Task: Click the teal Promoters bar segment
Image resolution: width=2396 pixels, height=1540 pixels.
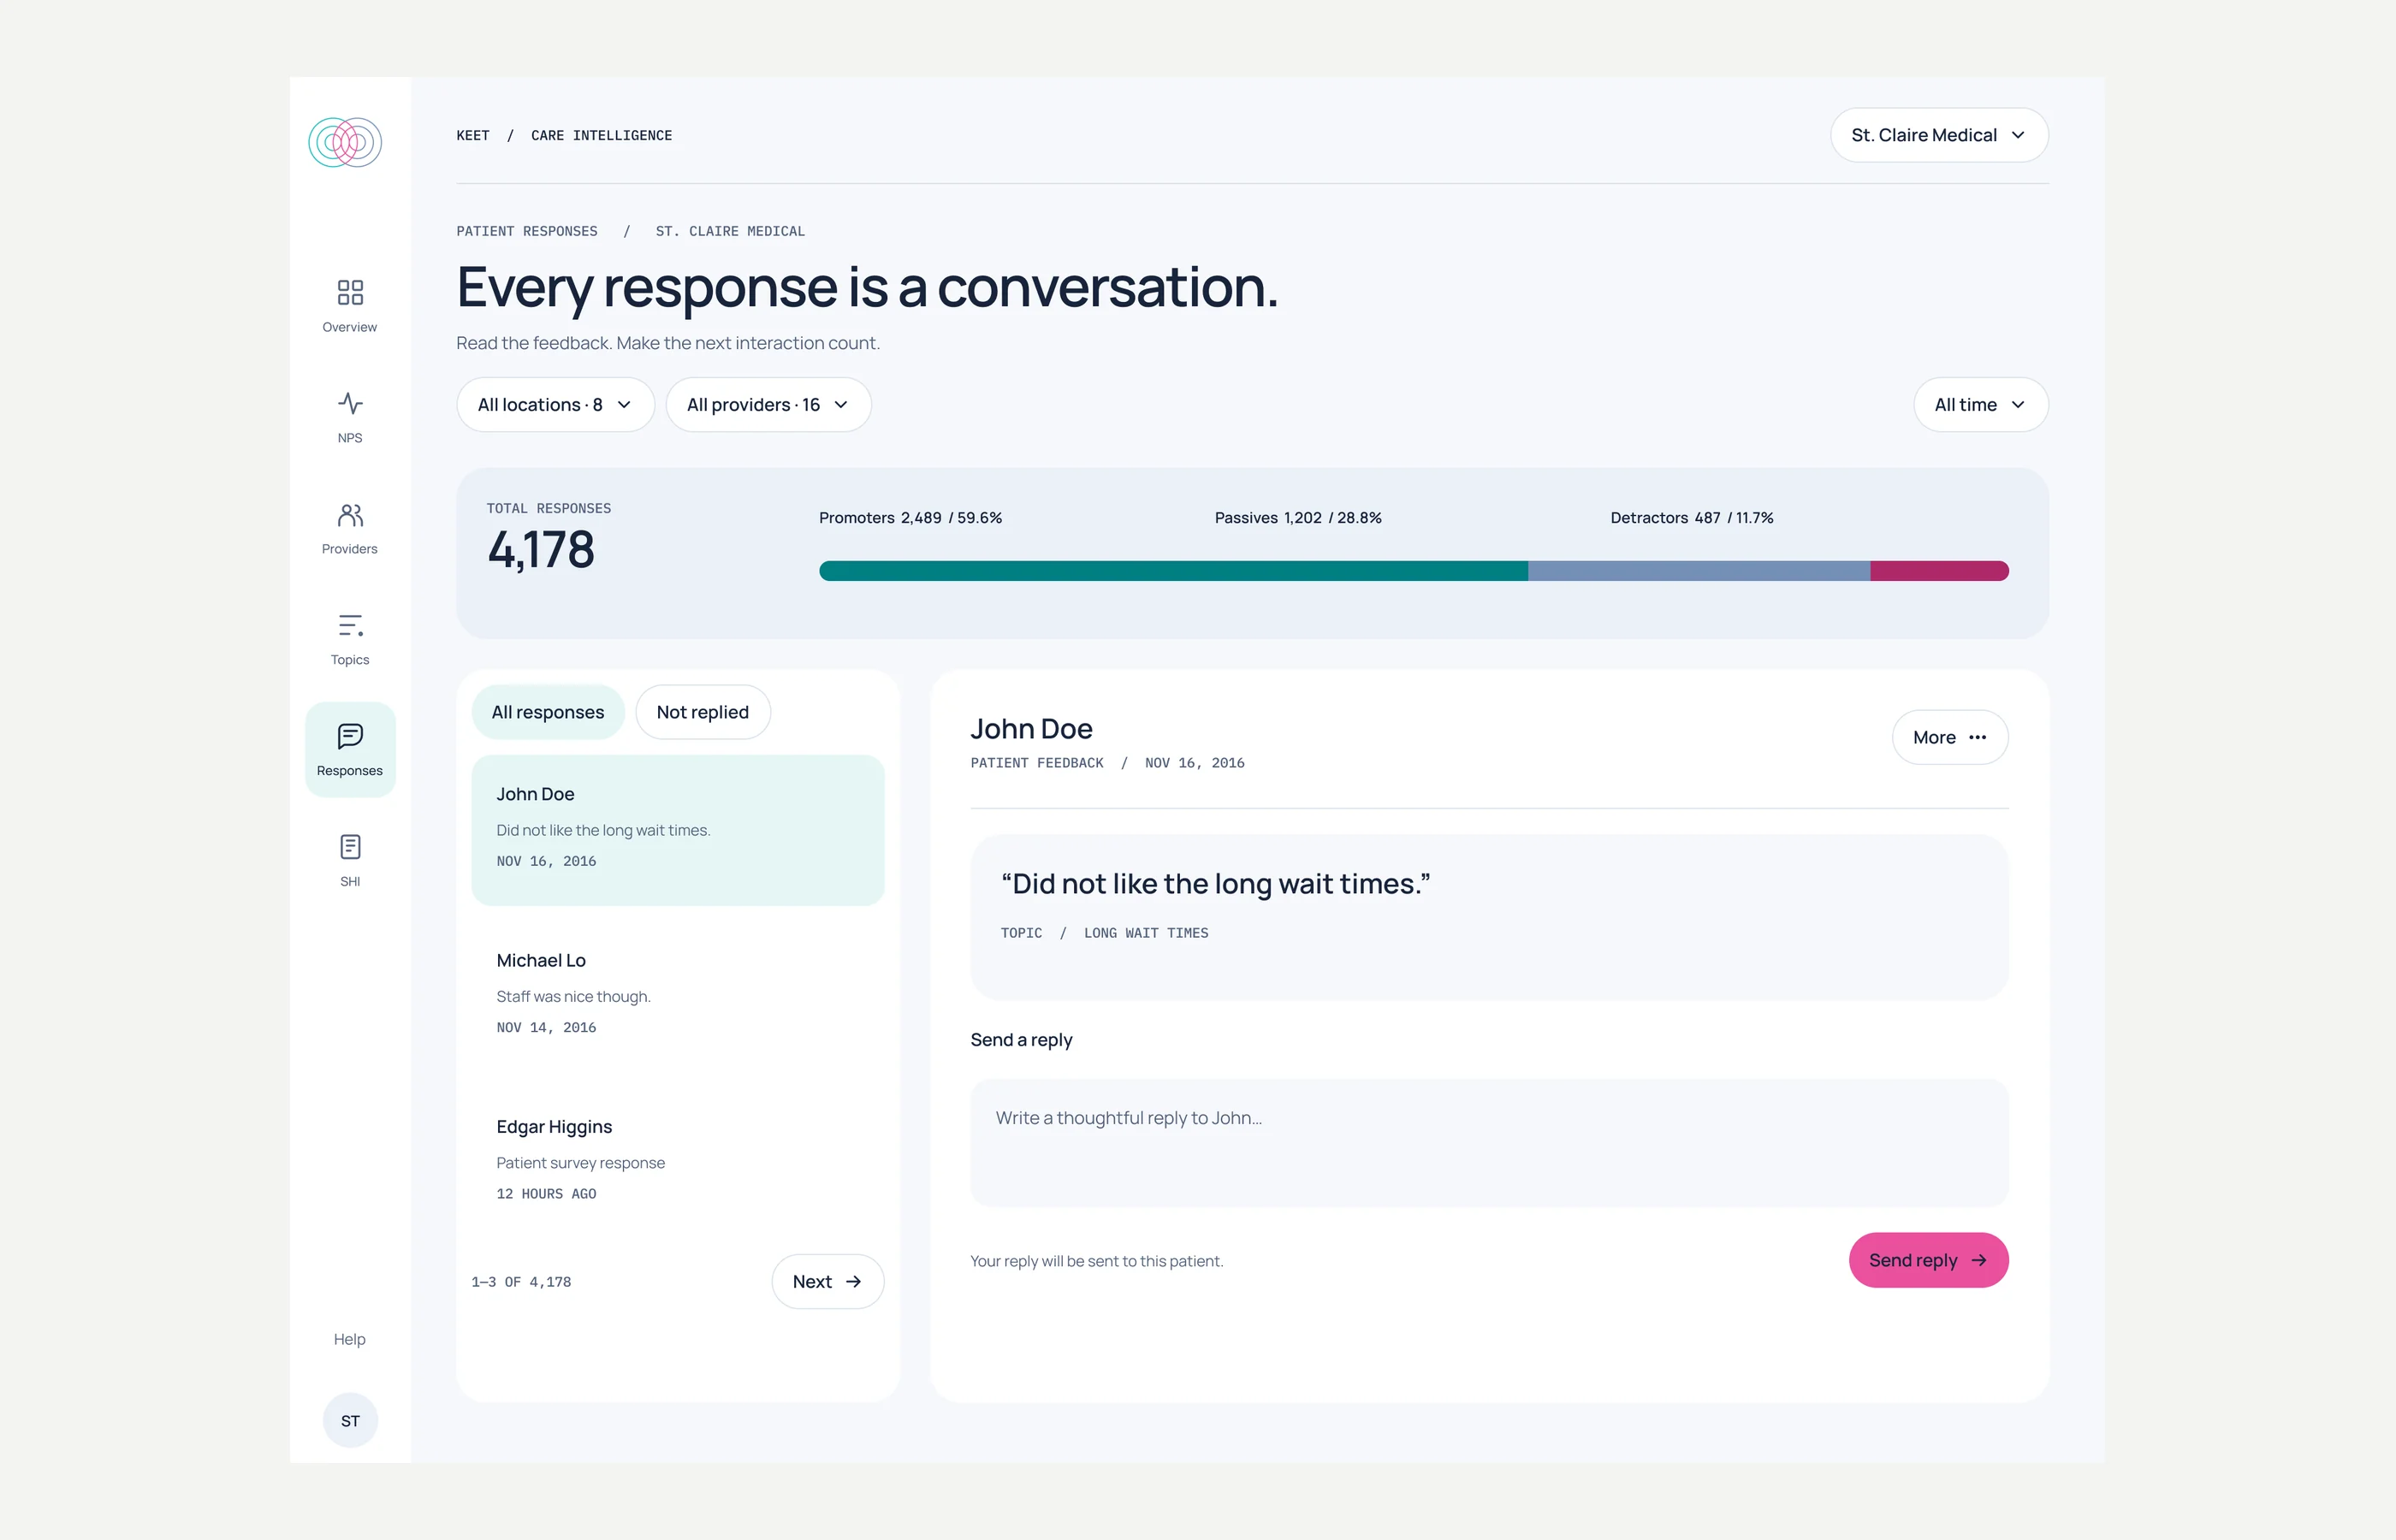Action: (x=1173, y=571)
